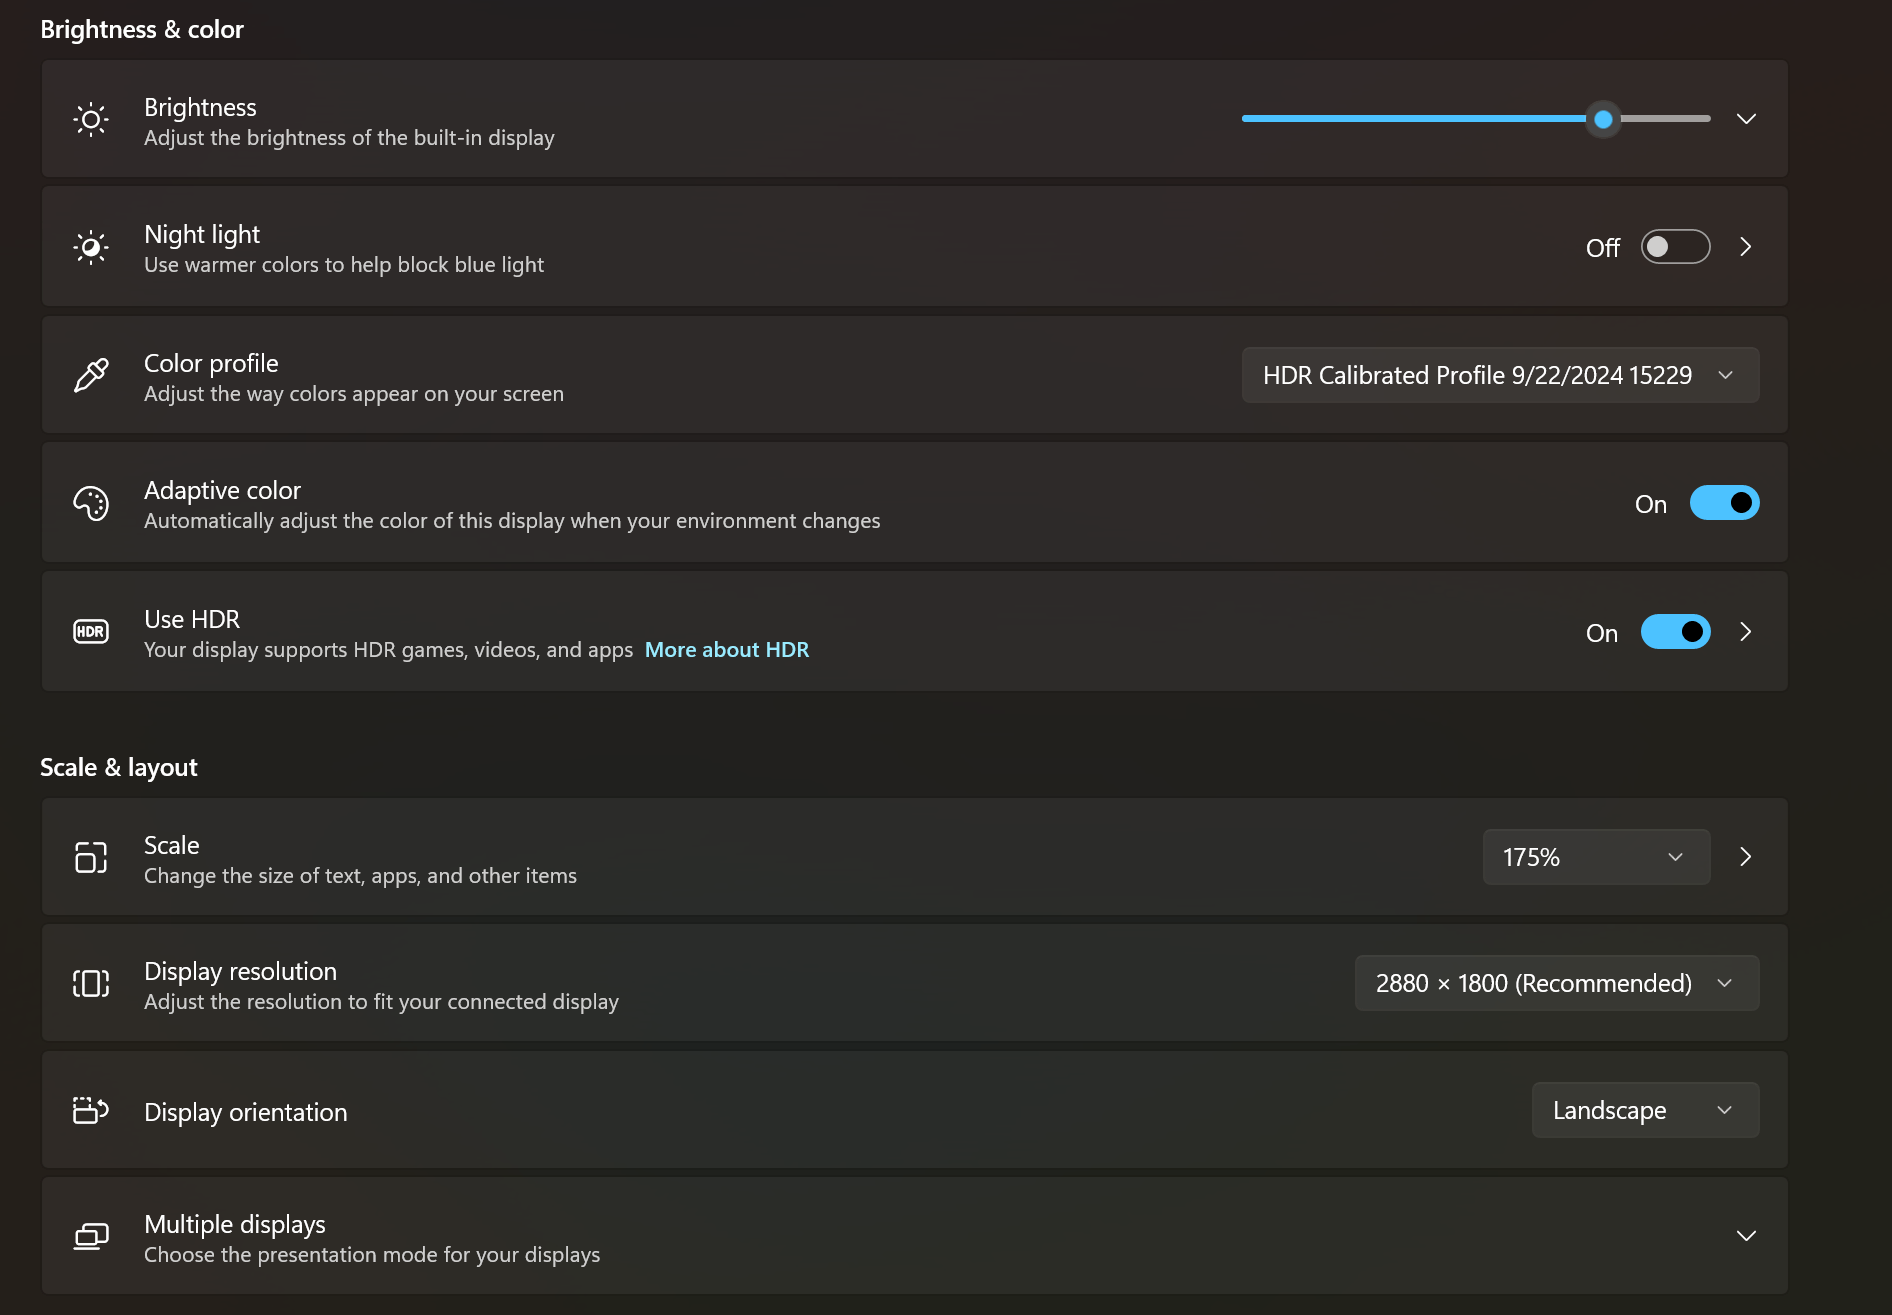Click the Scale icon
Image resolution: width=1892 pixels, height=1315 pixels.
click(91, 857)
